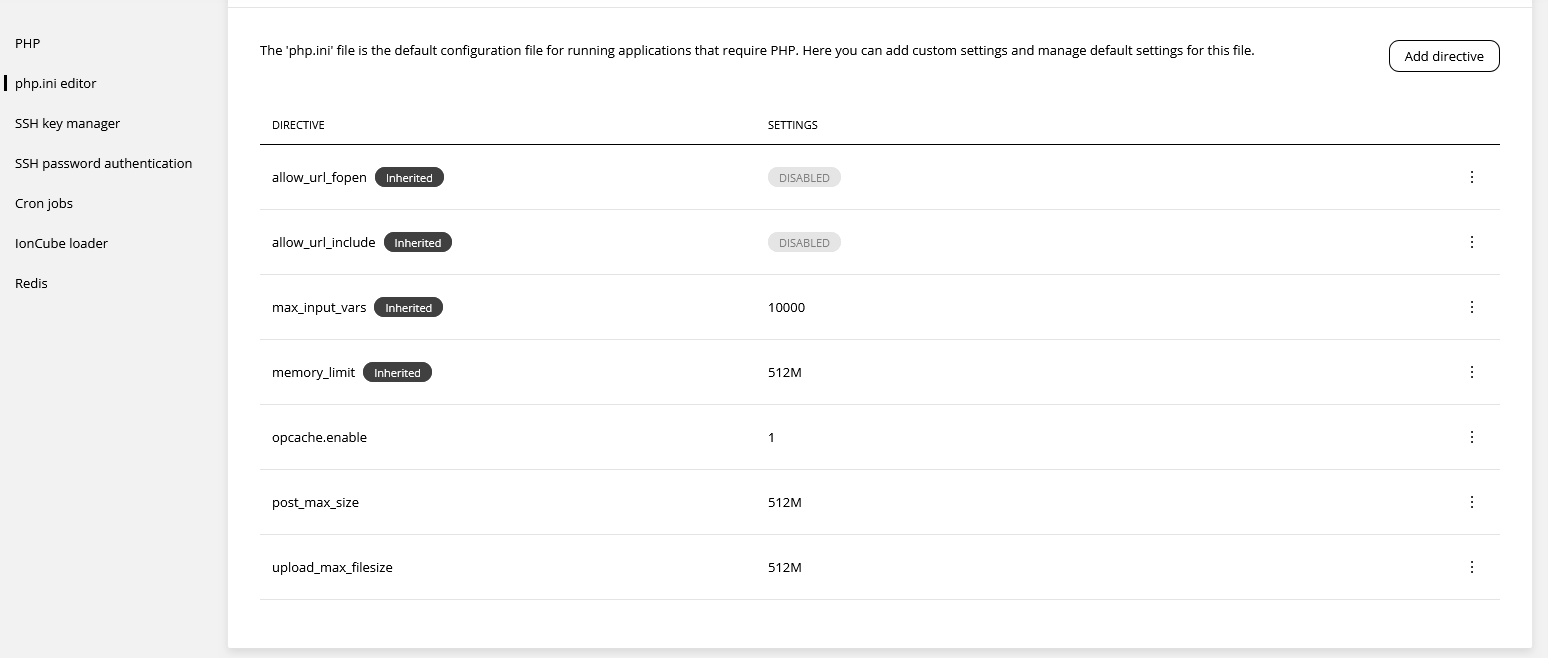
Task: Click the upload_max_filesize options icon
Action: tap(1471, 567)
